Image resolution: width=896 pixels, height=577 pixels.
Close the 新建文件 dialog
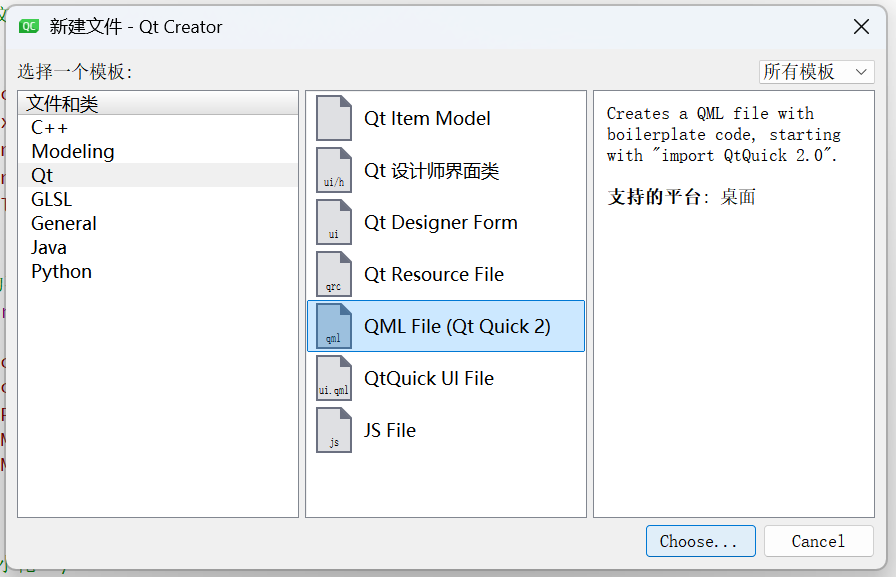pyautogui.click(x=861, y=26)
